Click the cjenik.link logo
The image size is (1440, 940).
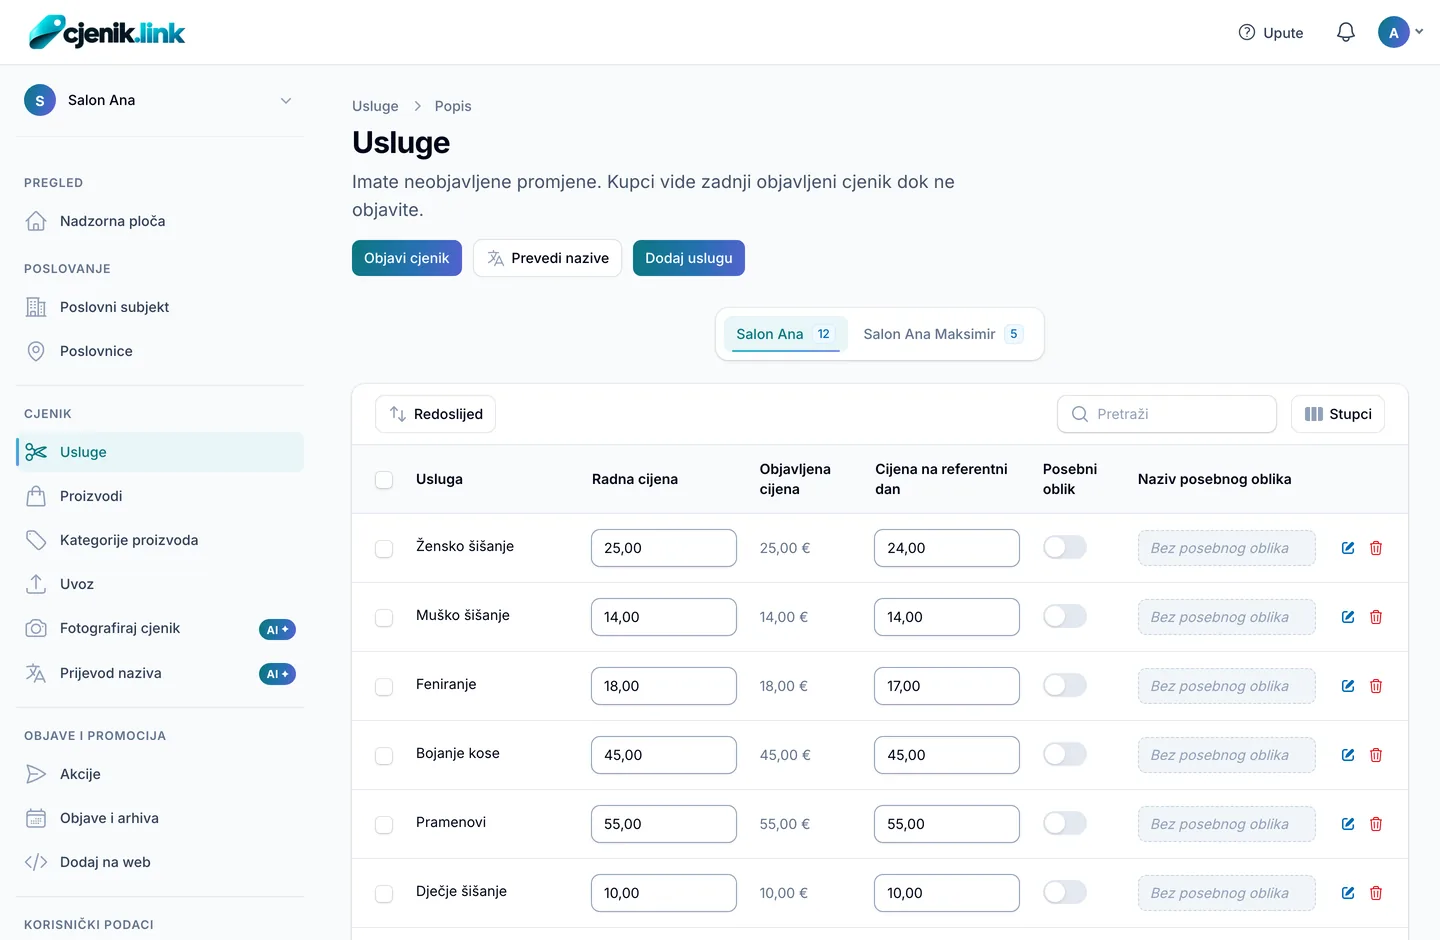[x=107, y=32]
